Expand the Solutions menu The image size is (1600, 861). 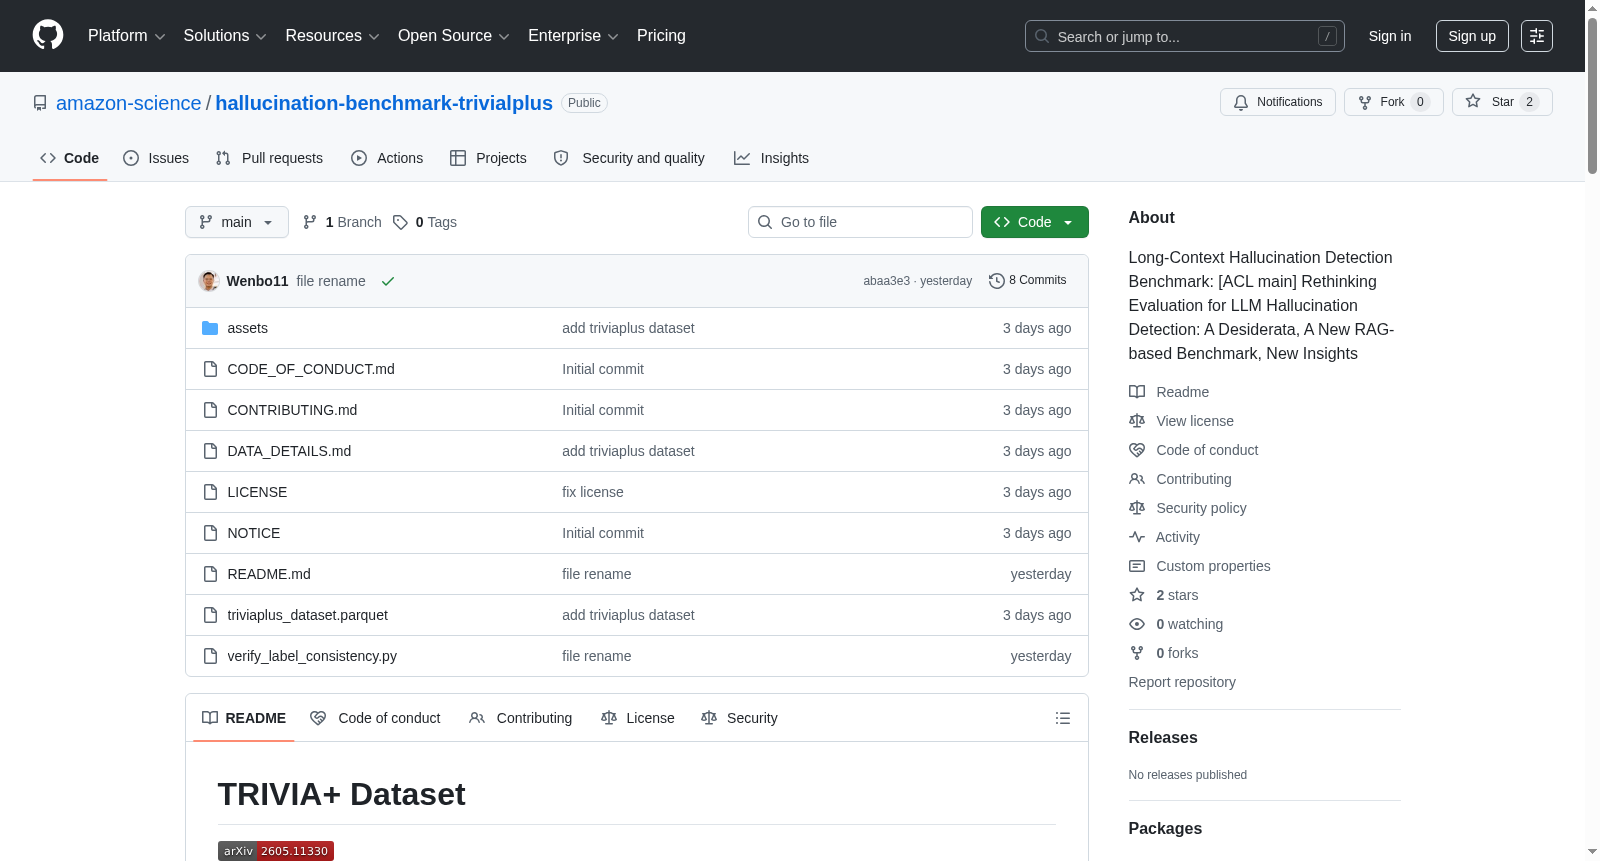pyautogui.click(x=225, y=36)
